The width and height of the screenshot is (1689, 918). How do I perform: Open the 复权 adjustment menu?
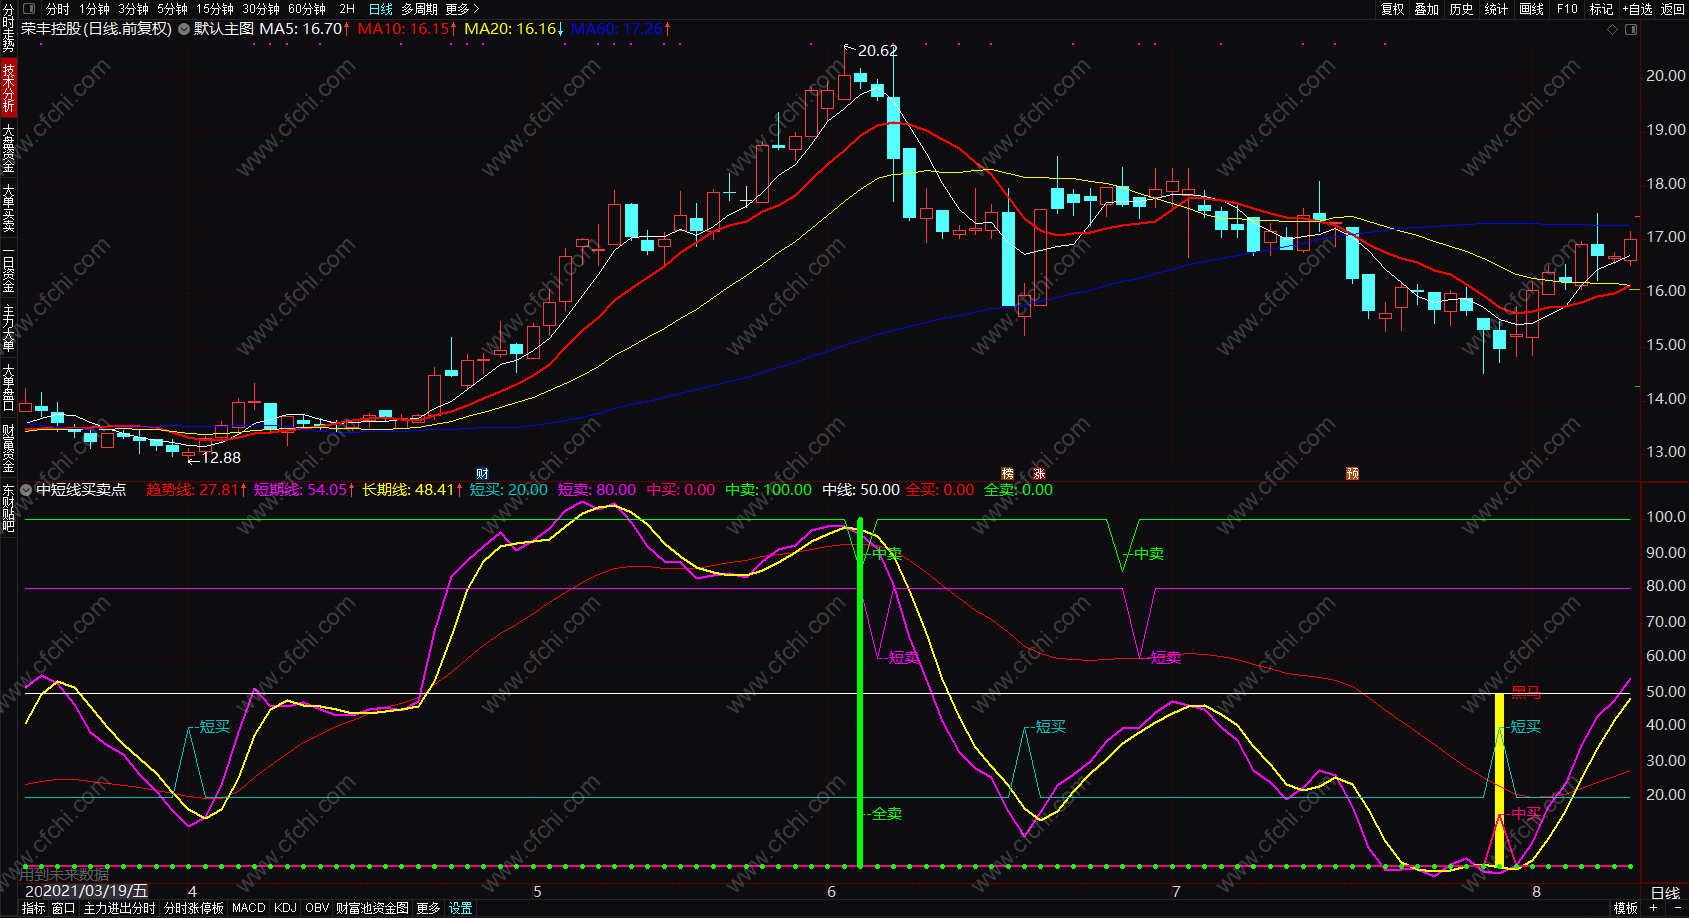(x=1393, y=9)
